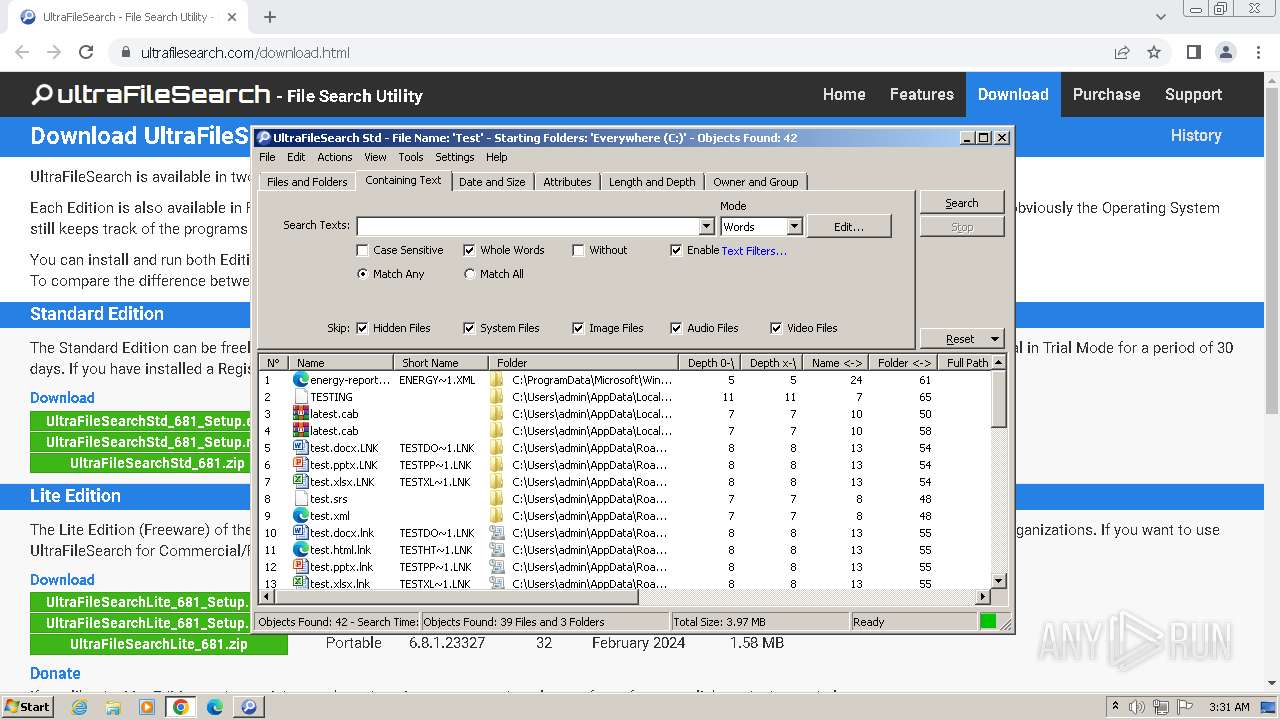This screenshot has width=1280, height=720.
Task: Enable the Case Sensitive checkbox
Action: point(363,250)
